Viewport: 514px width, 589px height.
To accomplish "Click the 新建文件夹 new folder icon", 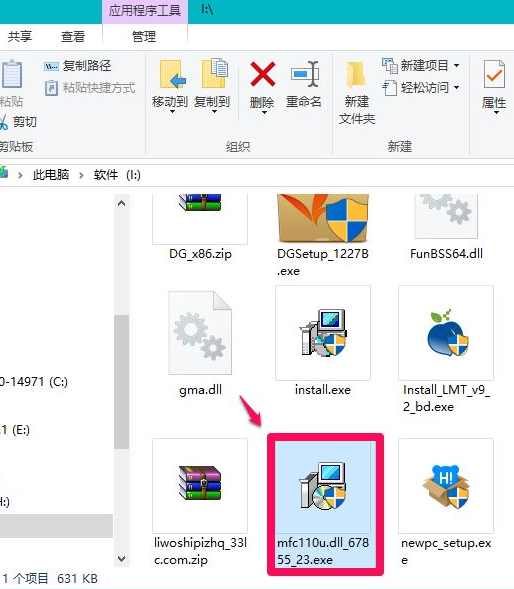I will click(356, 74).
